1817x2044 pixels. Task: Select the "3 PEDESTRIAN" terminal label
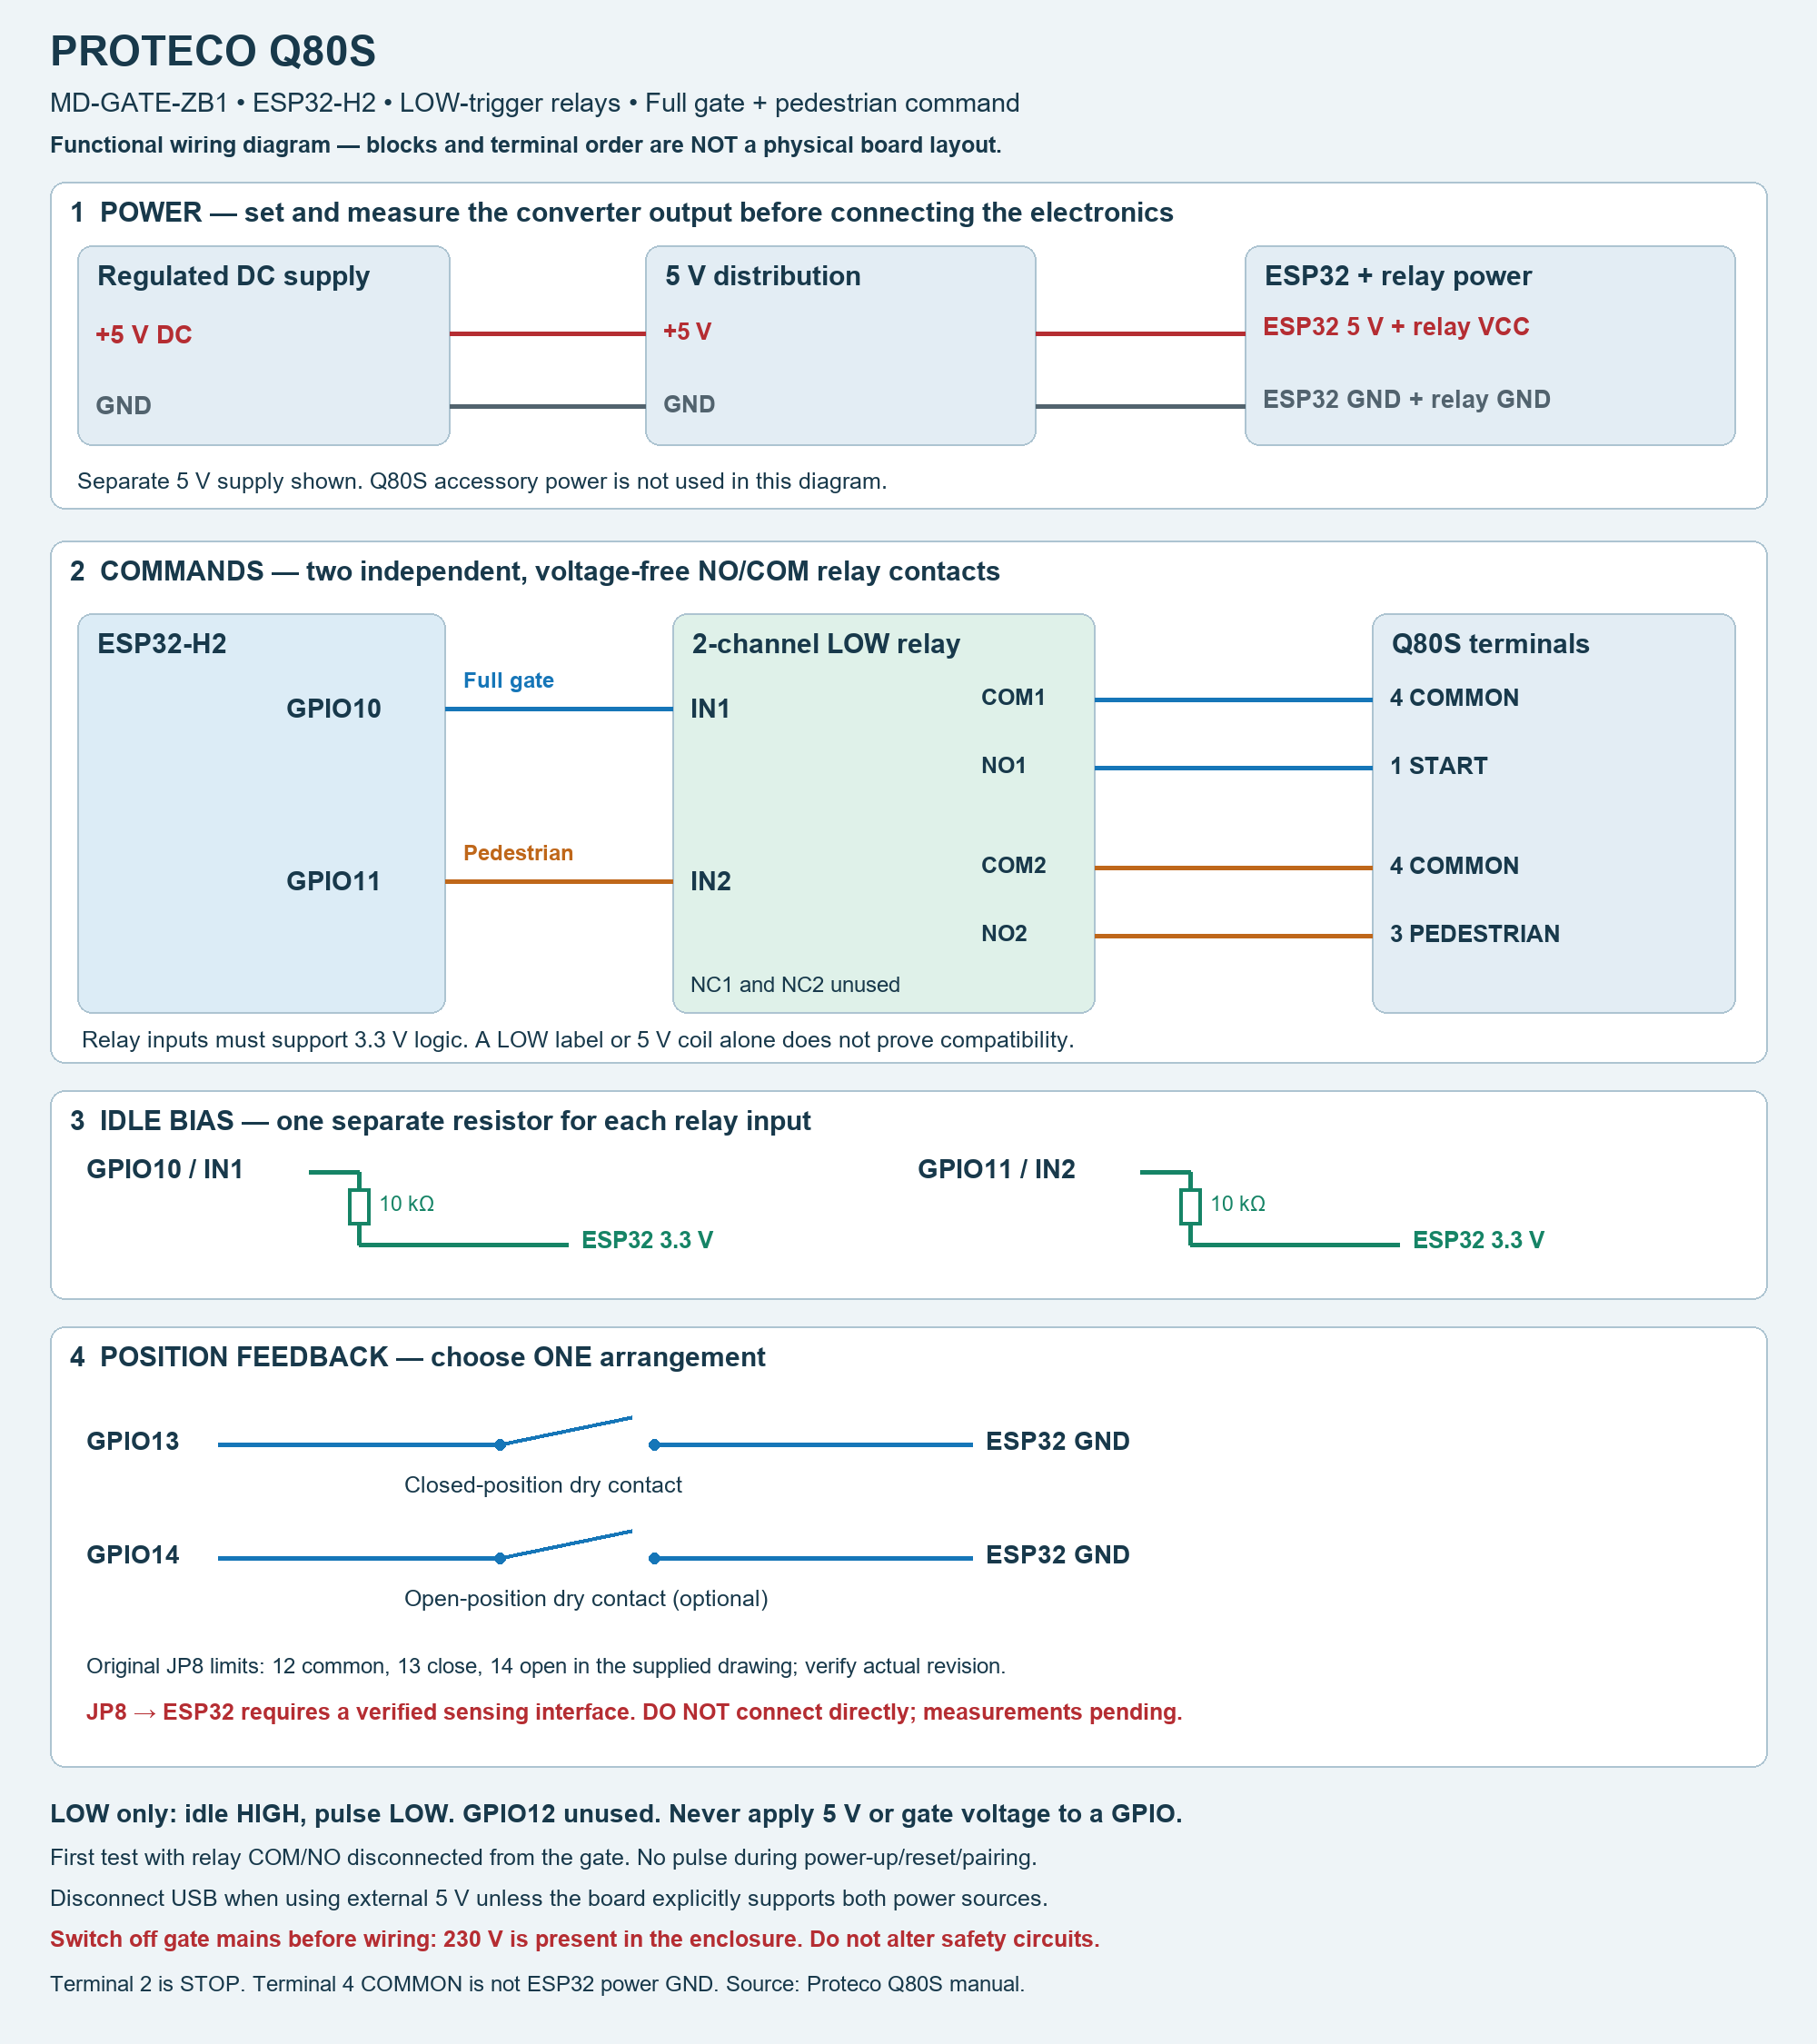(x=1474, y=934)
